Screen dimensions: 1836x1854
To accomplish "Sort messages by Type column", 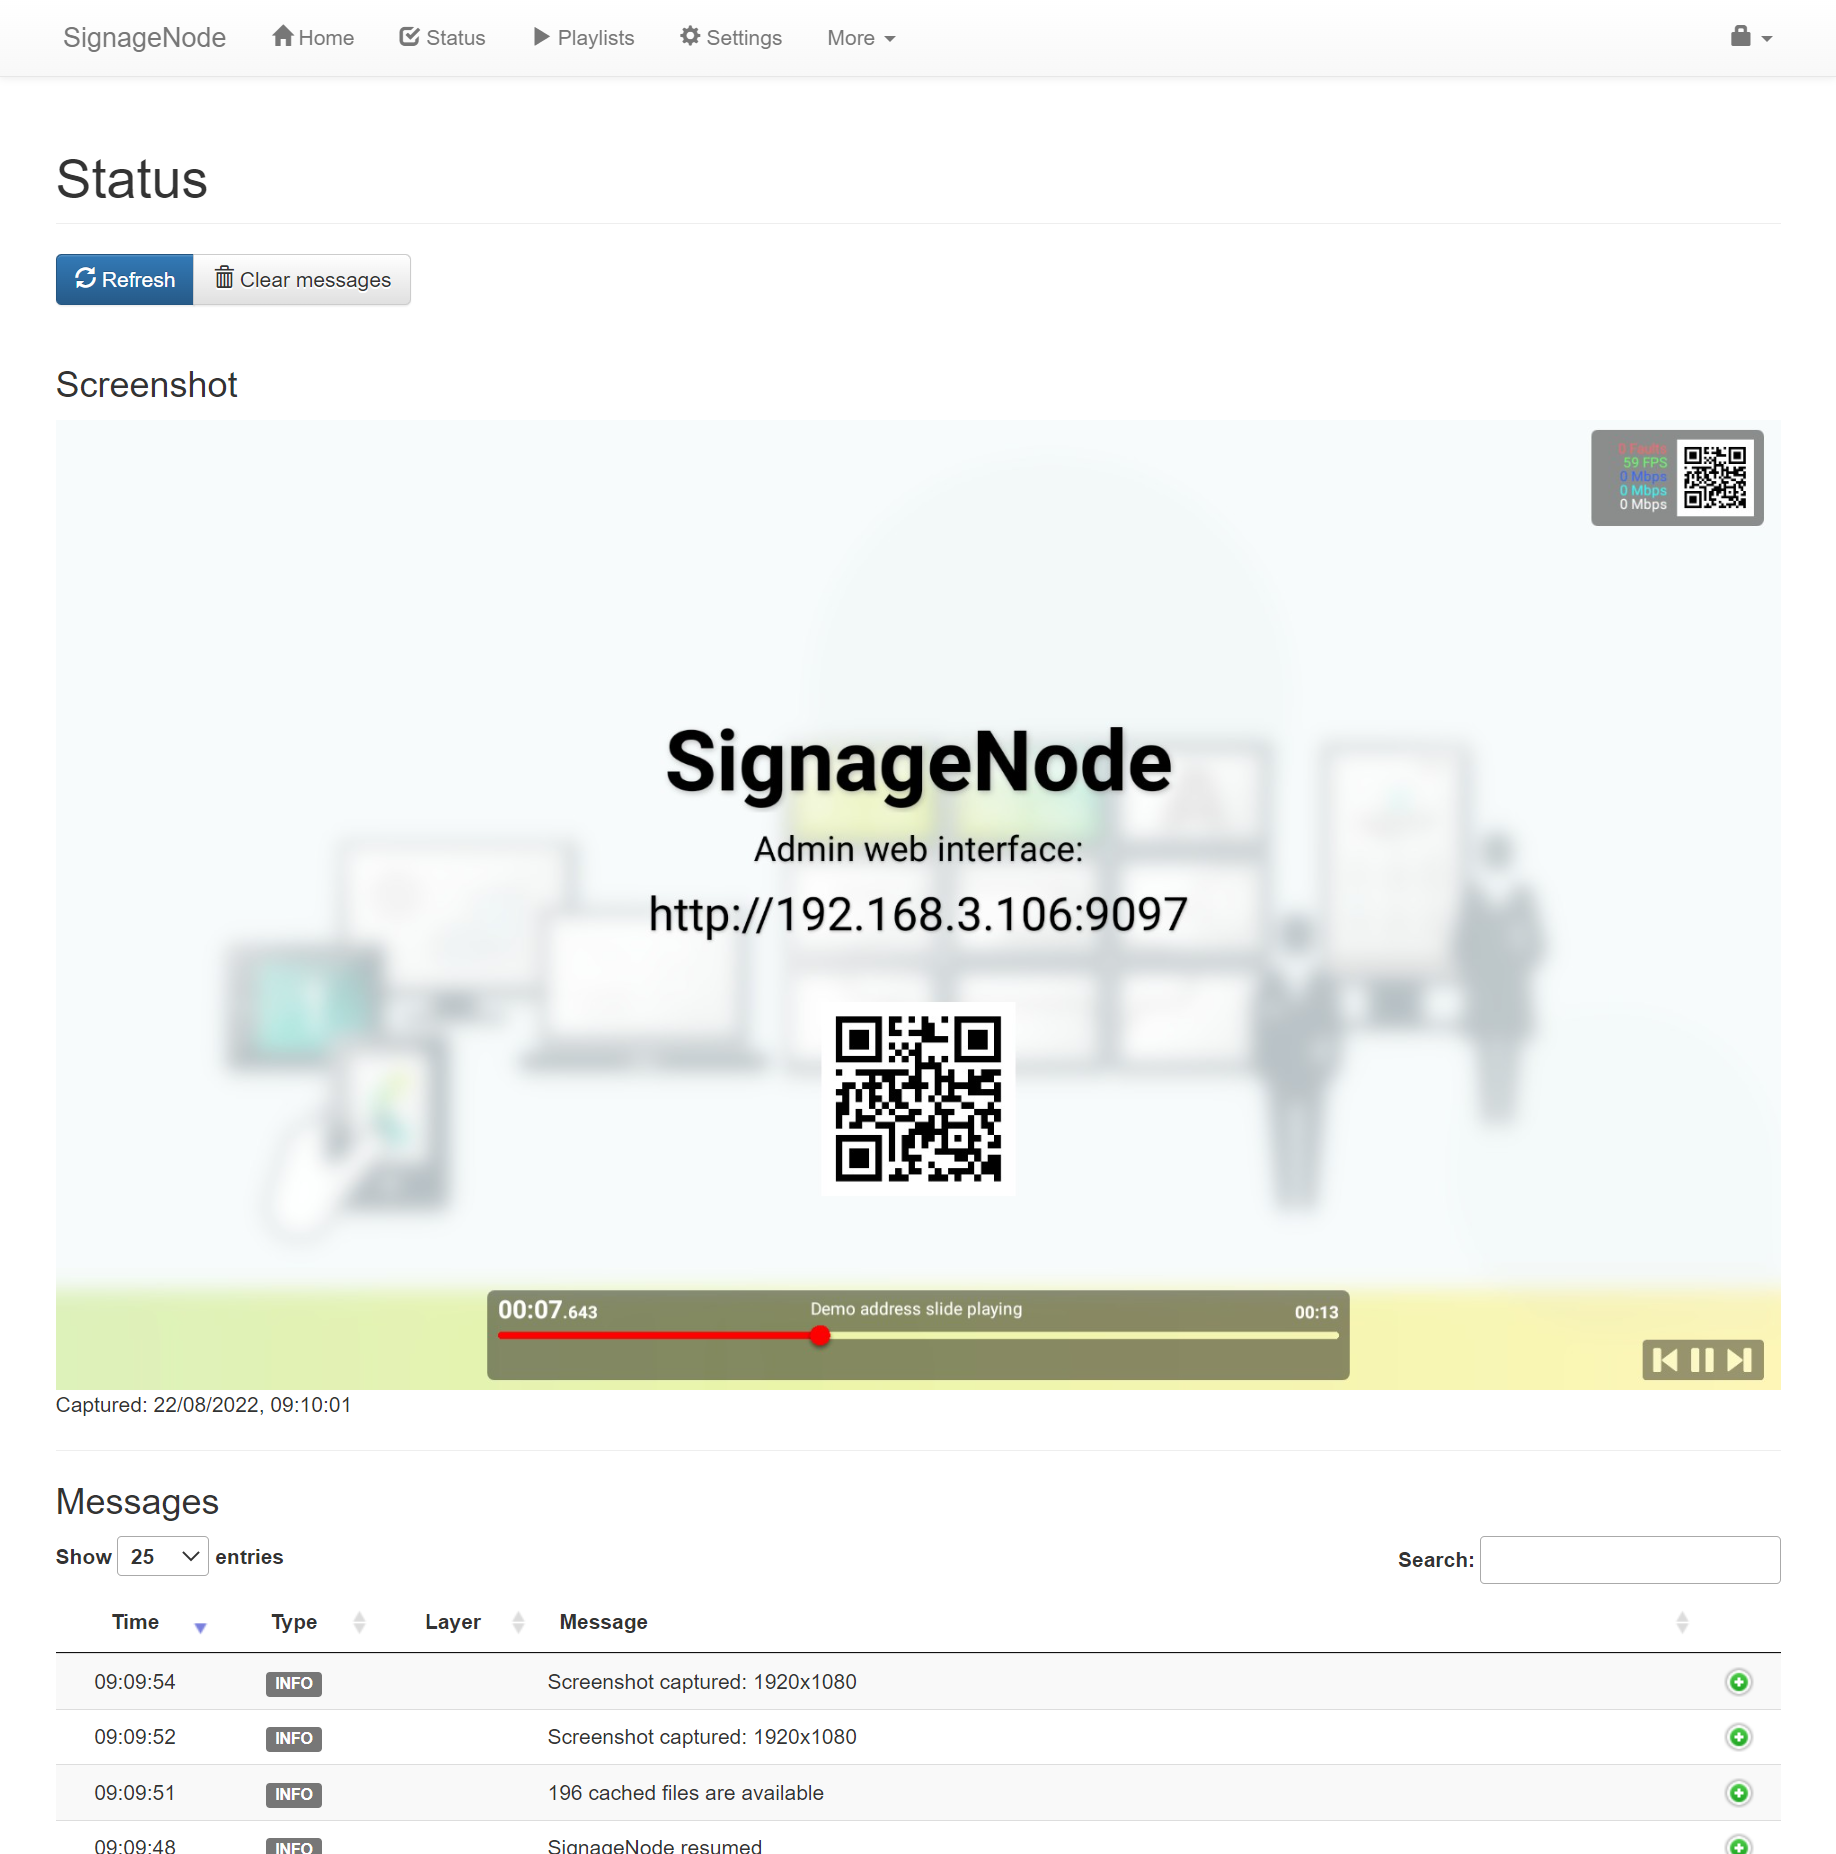I will click(x=295, y=1622).
